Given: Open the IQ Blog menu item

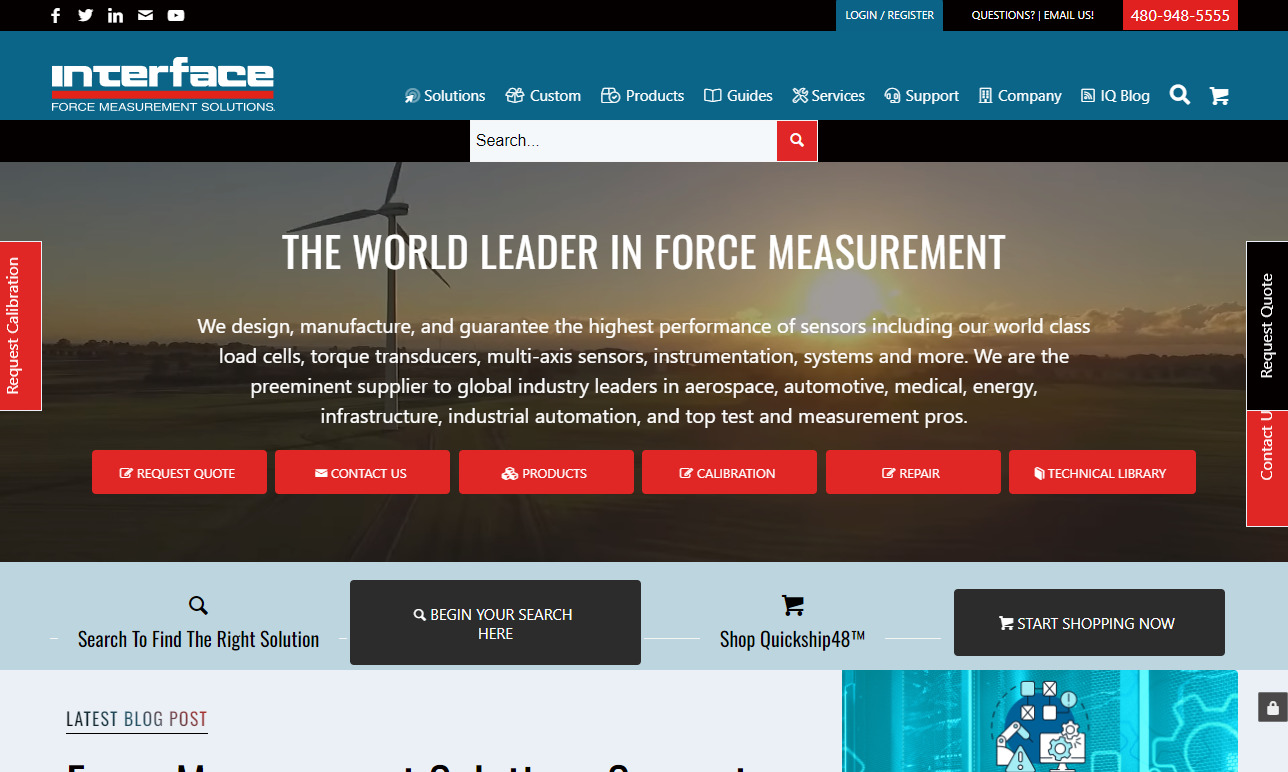Looking at the screenshot, I should tap(1115, 96).
